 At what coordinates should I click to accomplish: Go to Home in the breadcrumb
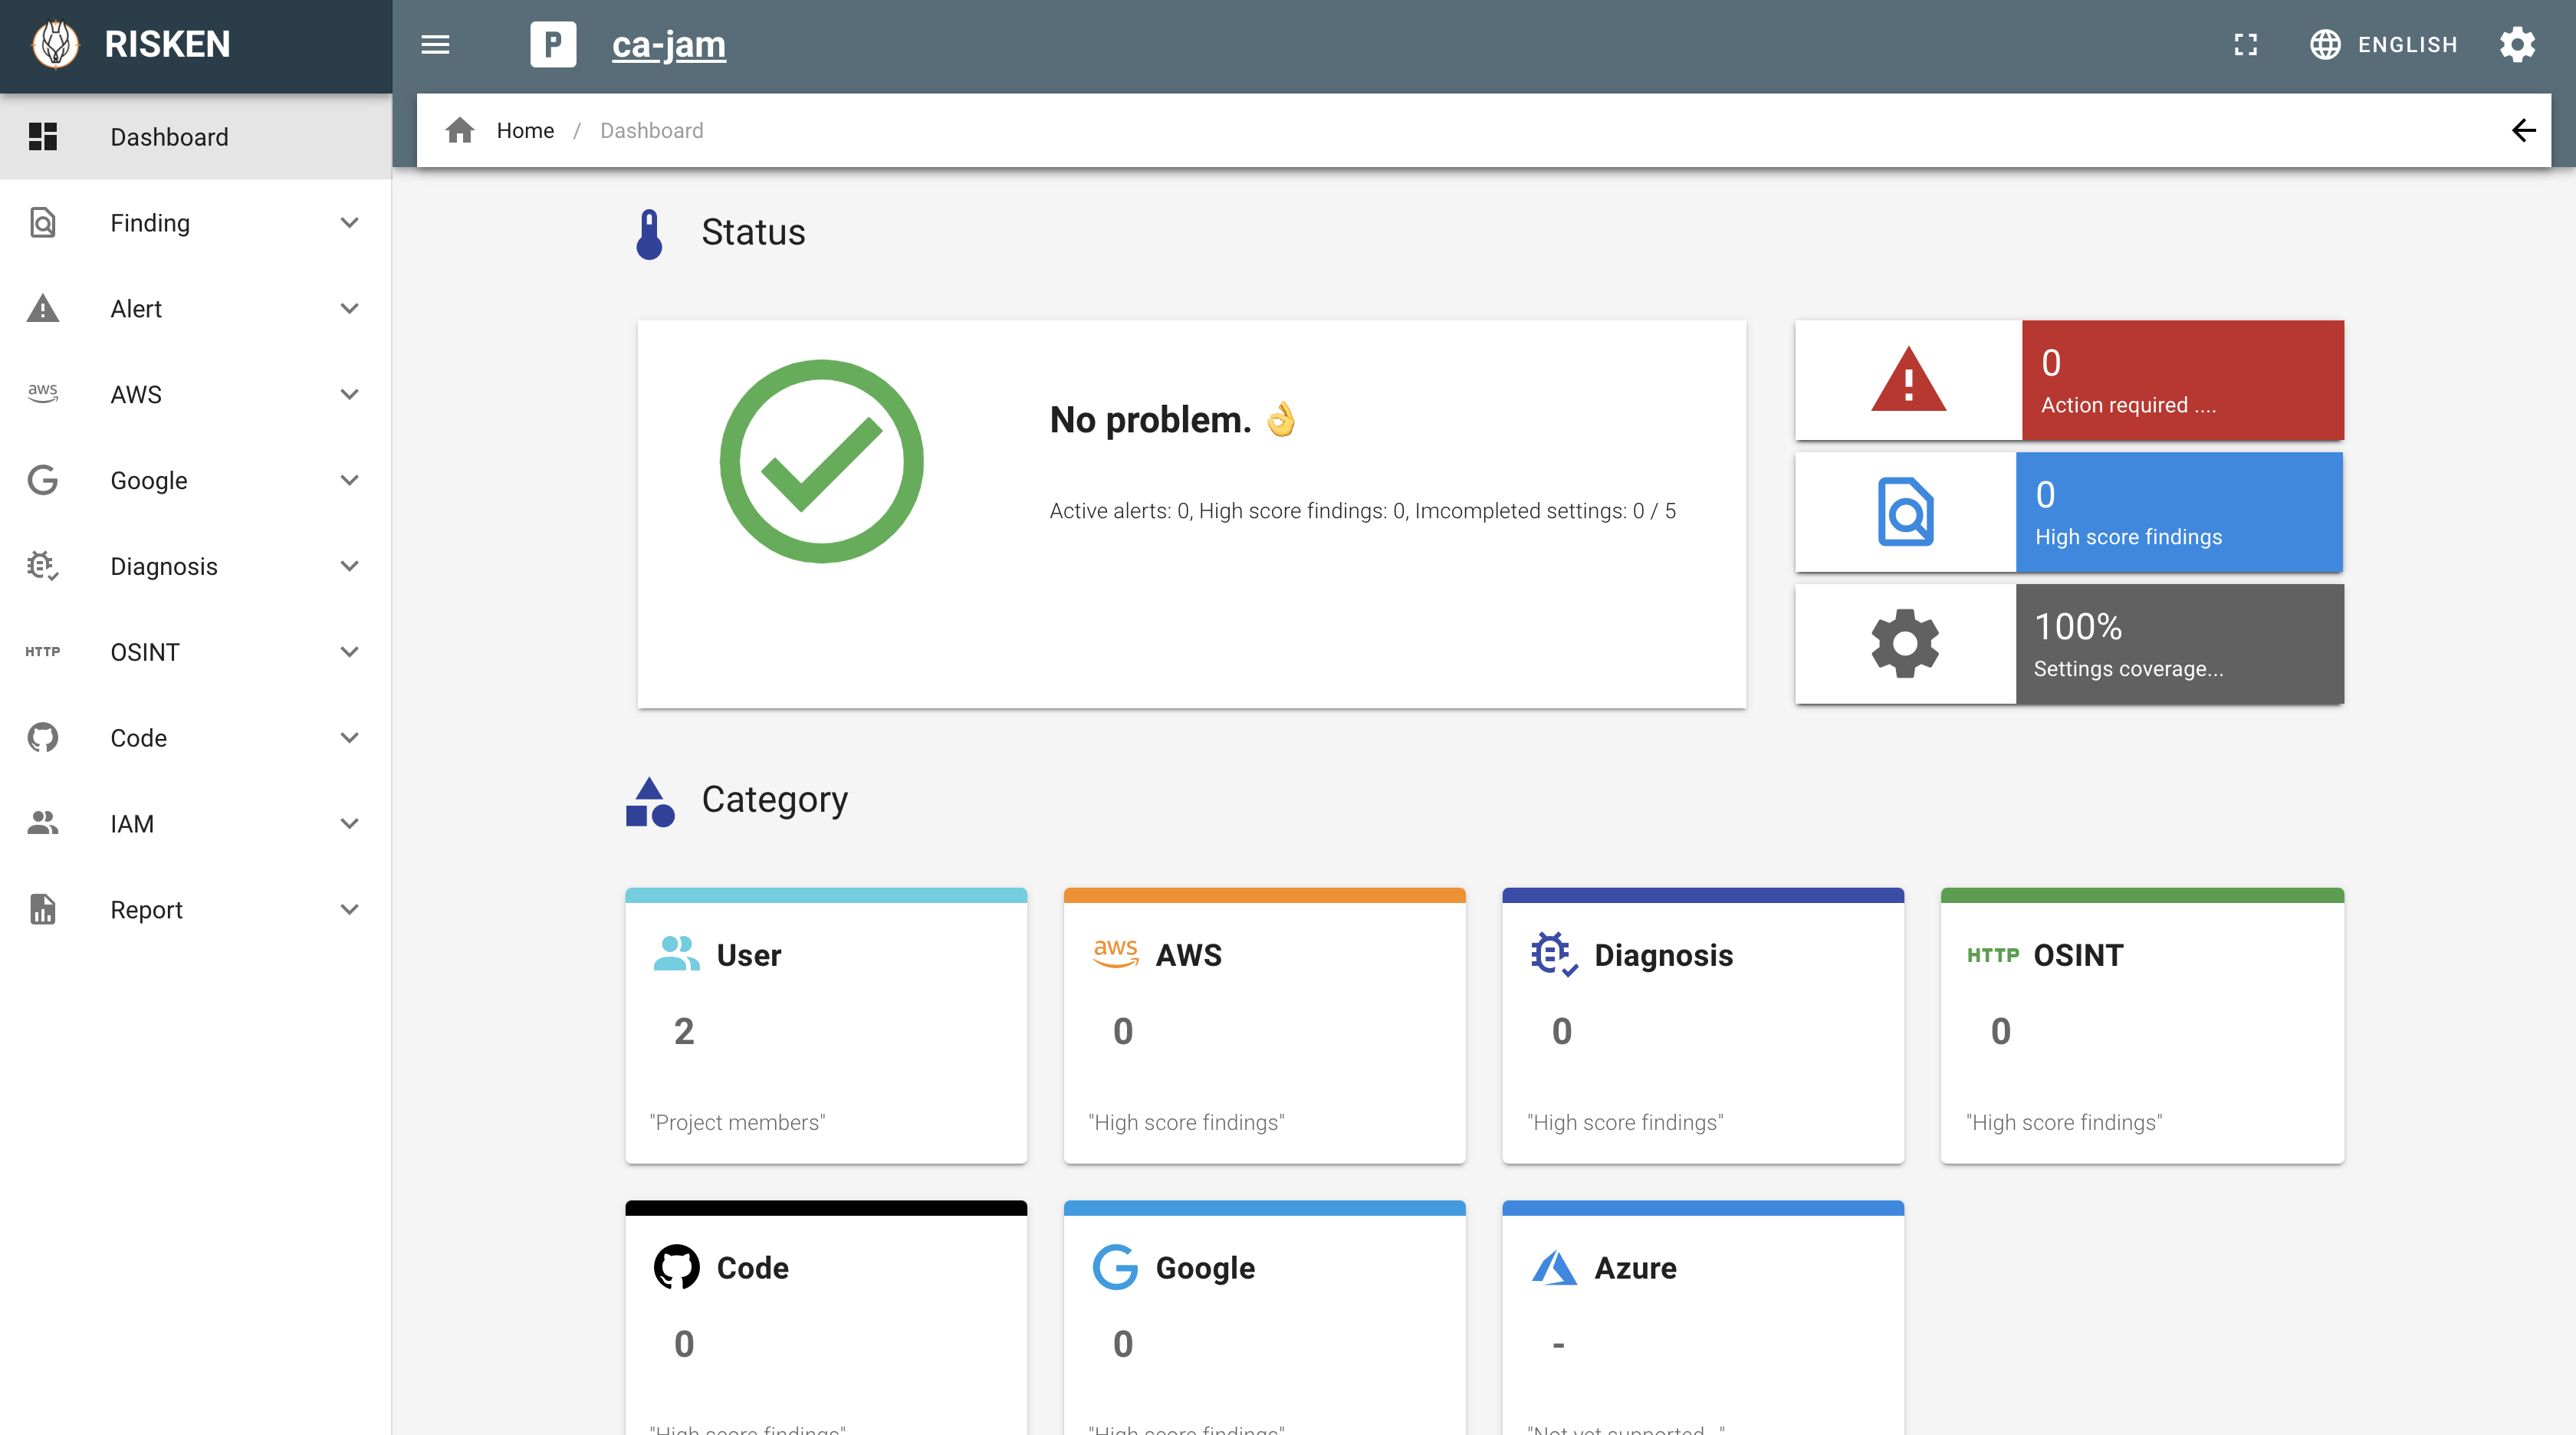[x=525, y=130]
